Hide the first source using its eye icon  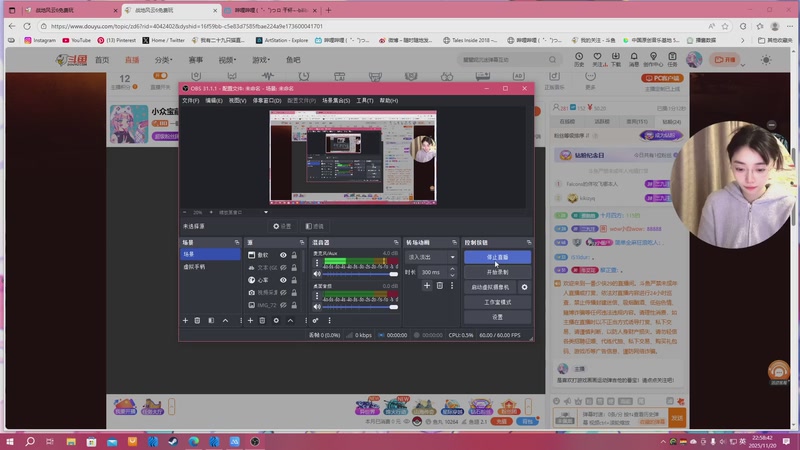click(283, 255)
